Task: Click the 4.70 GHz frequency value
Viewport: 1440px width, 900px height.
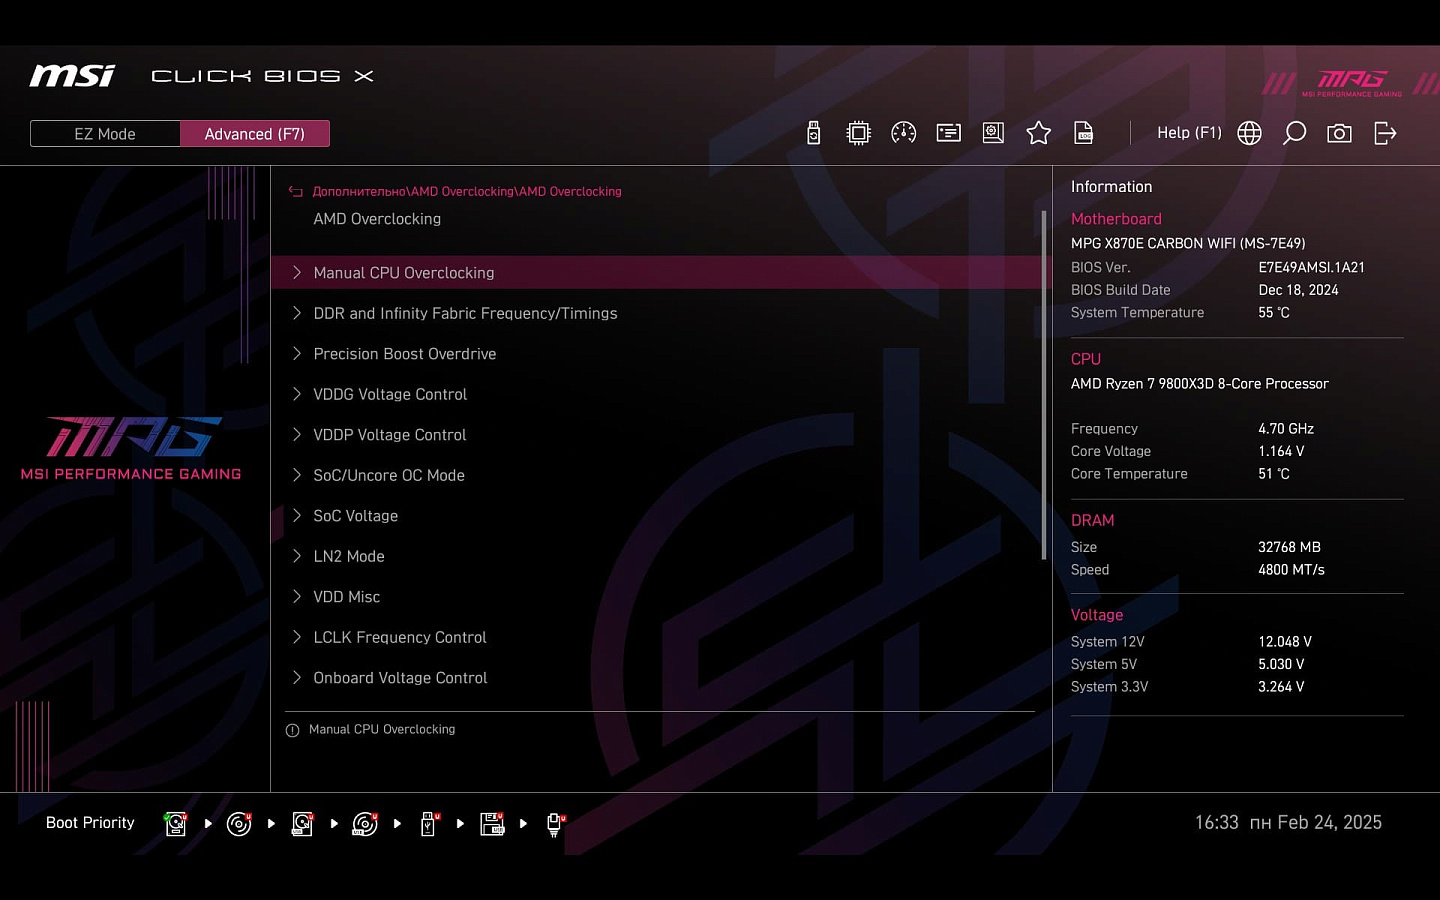Action: tap(1286, 429)
